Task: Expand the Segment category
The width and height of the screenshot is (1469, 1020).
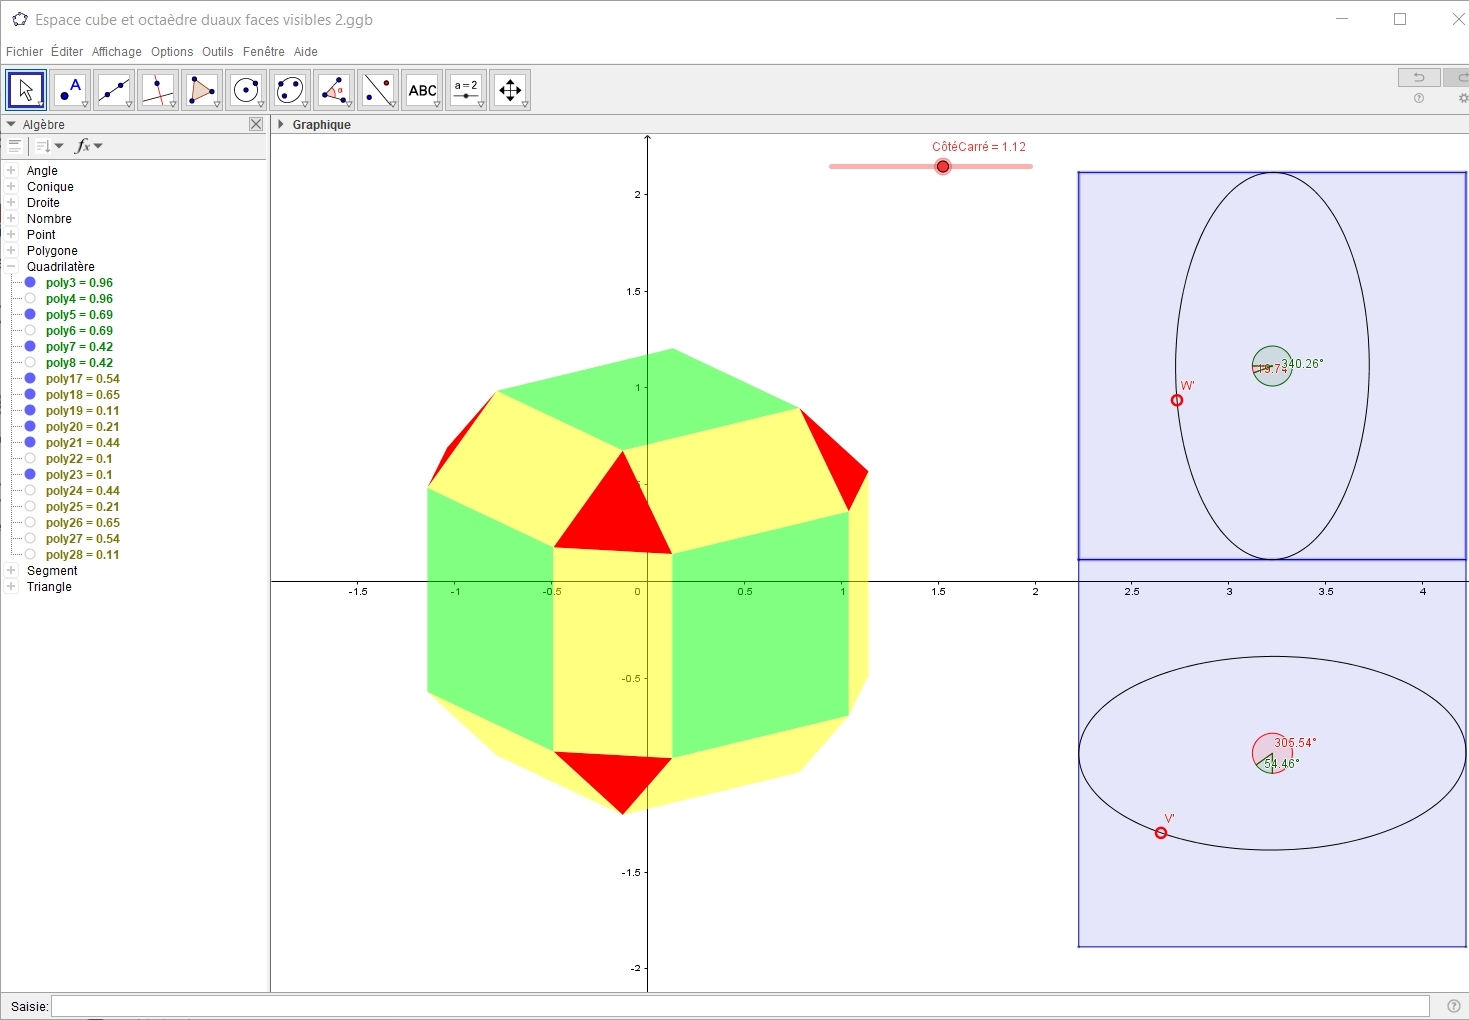Action: 12,571
